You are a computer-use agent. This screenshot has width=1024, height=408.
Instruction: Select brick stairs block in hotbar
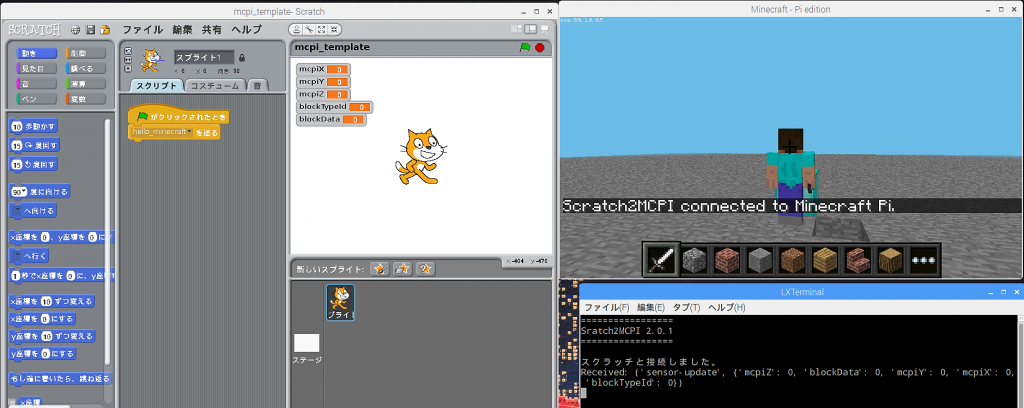[857, 260]
